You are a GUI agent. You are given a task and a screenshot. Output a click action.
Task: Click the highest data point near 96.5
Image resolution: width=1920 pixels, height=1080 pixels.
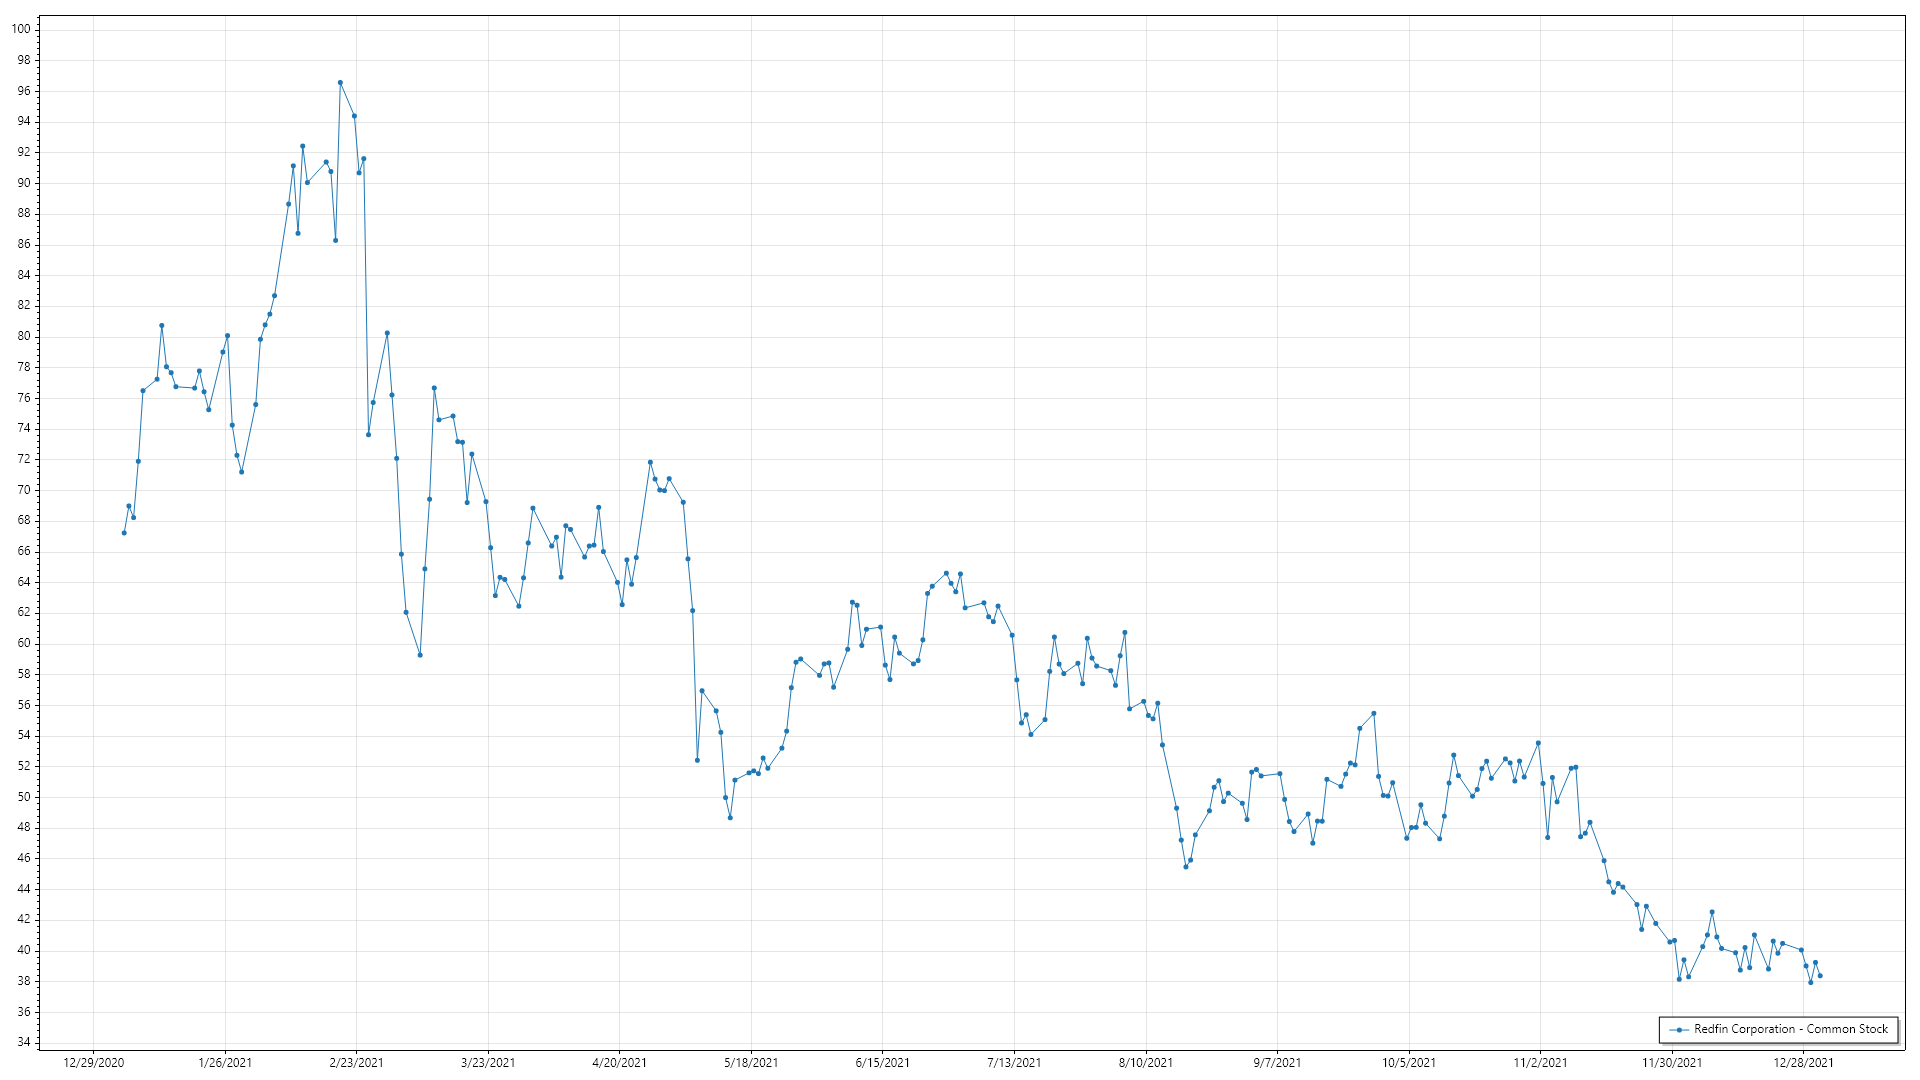point(340,83)
